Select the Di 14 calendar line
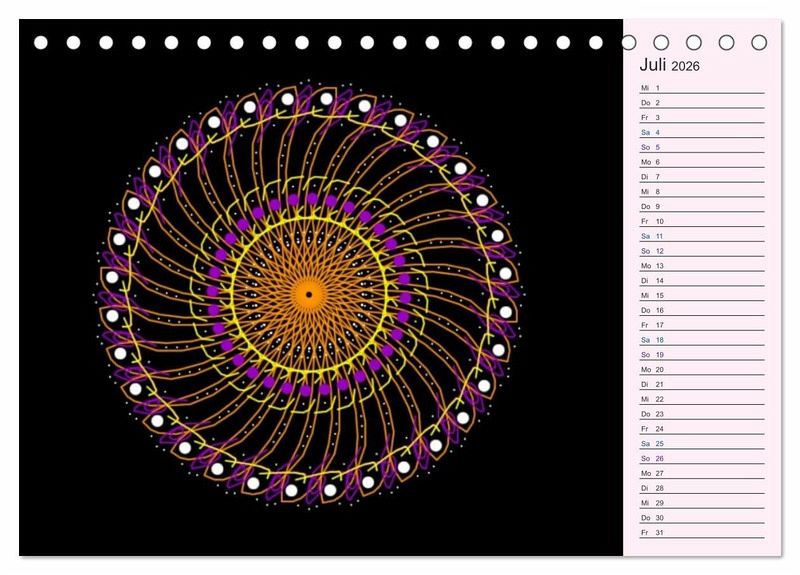Screen dimensions: 800x575 (x=702, y=281)
